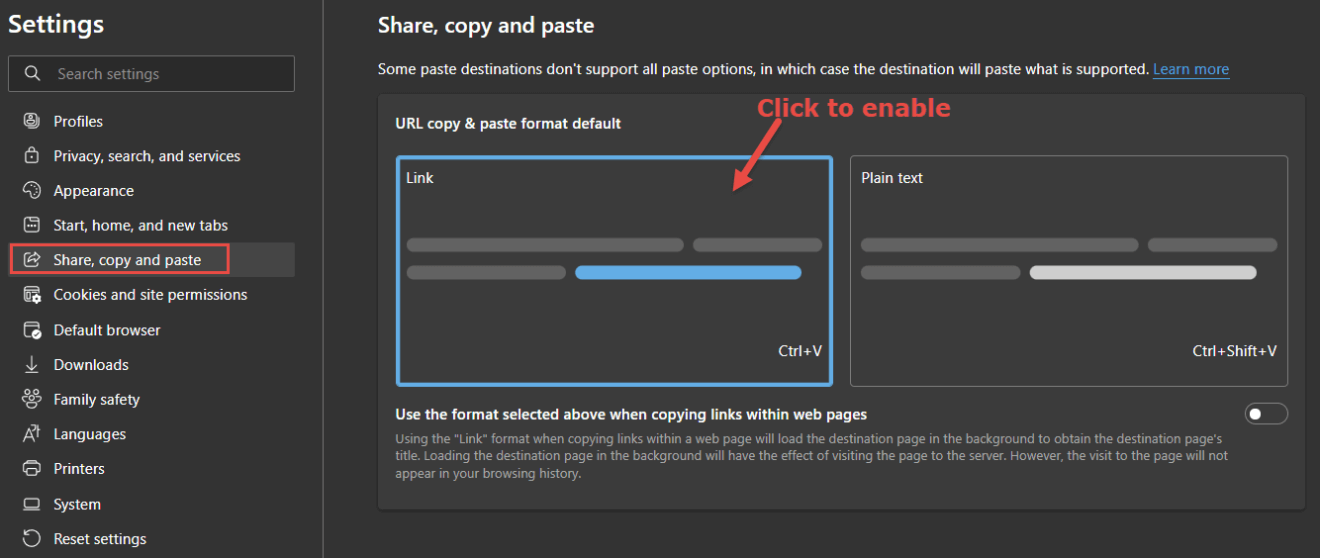Click the Cookies and site permissions icon
This screenshot has height=558, width=1320.
tap(32, 295)
